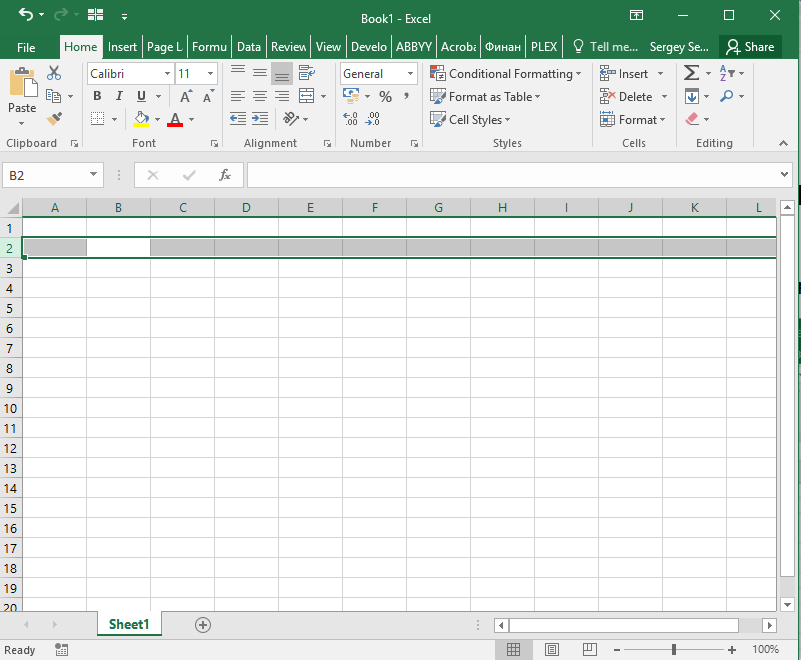Click the Accounting Number Format icon
Viewport: 801px width, 660px height.
351,96
